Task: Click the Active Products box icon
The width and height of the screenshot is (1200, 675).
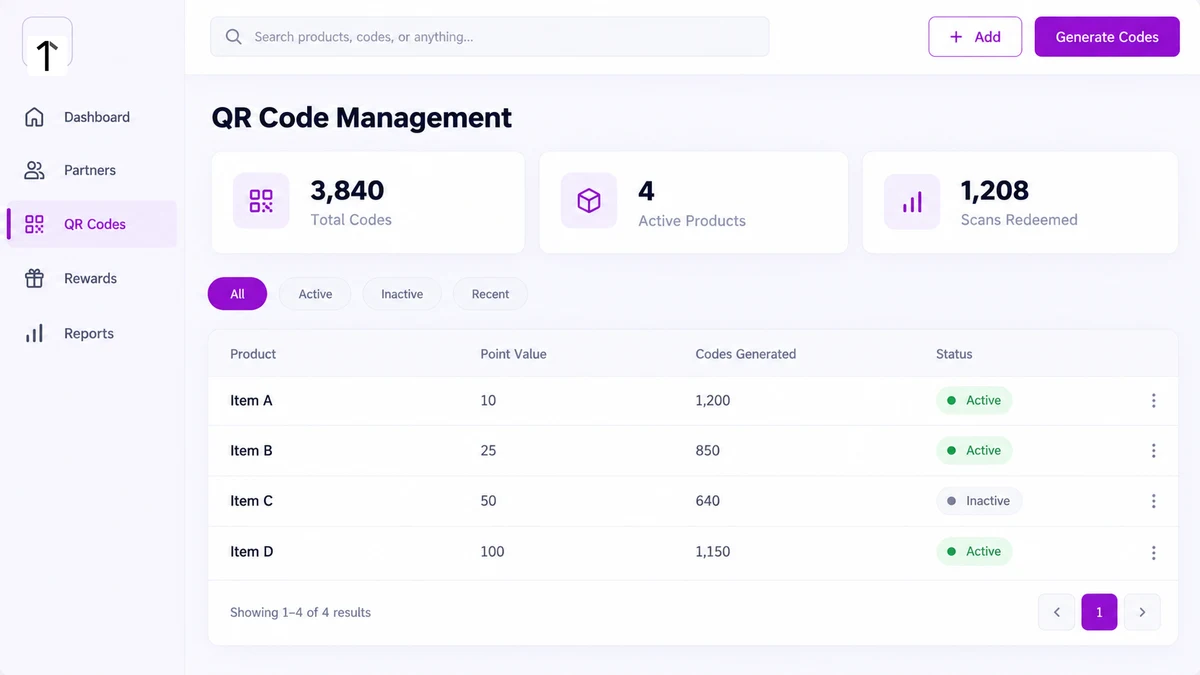Action: click(589, 201)
